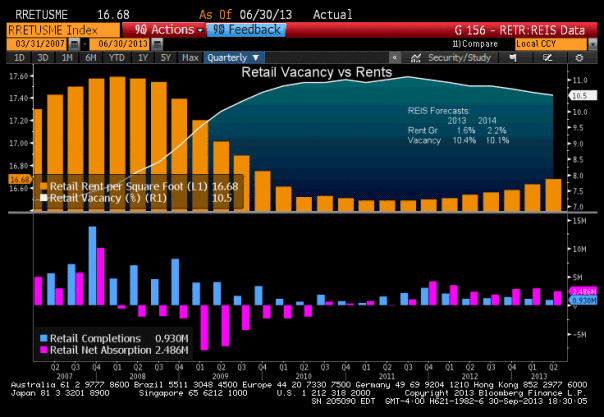Click the Local CCY field
The image size is (604, 417).
551,44
